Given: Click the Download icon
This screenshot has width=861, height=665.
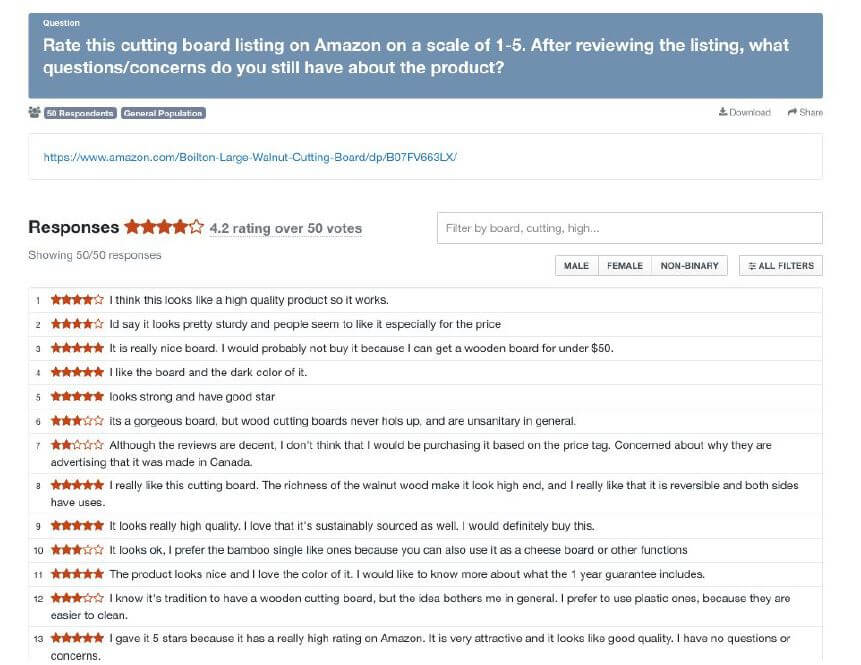Looking at the screenshot, I should [722, 113].
